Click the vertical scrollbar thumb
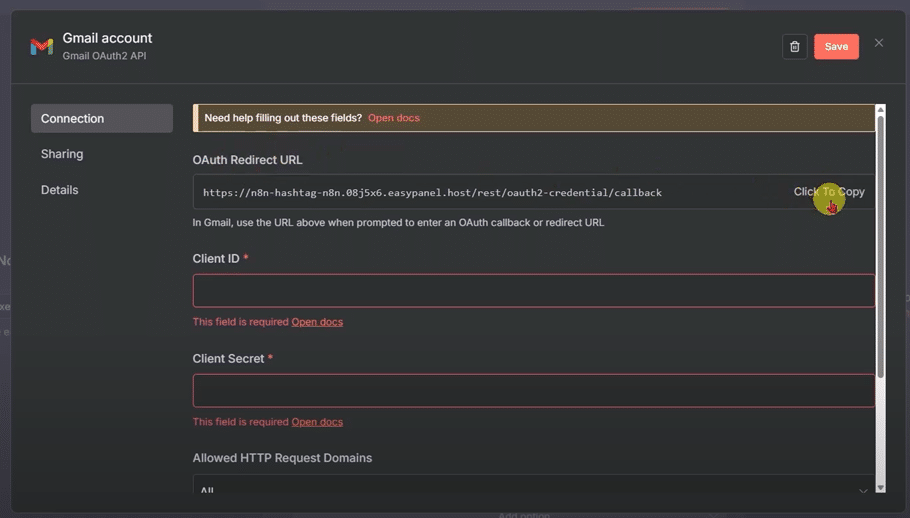Screen dimensions: 910x518 (880, 247)
